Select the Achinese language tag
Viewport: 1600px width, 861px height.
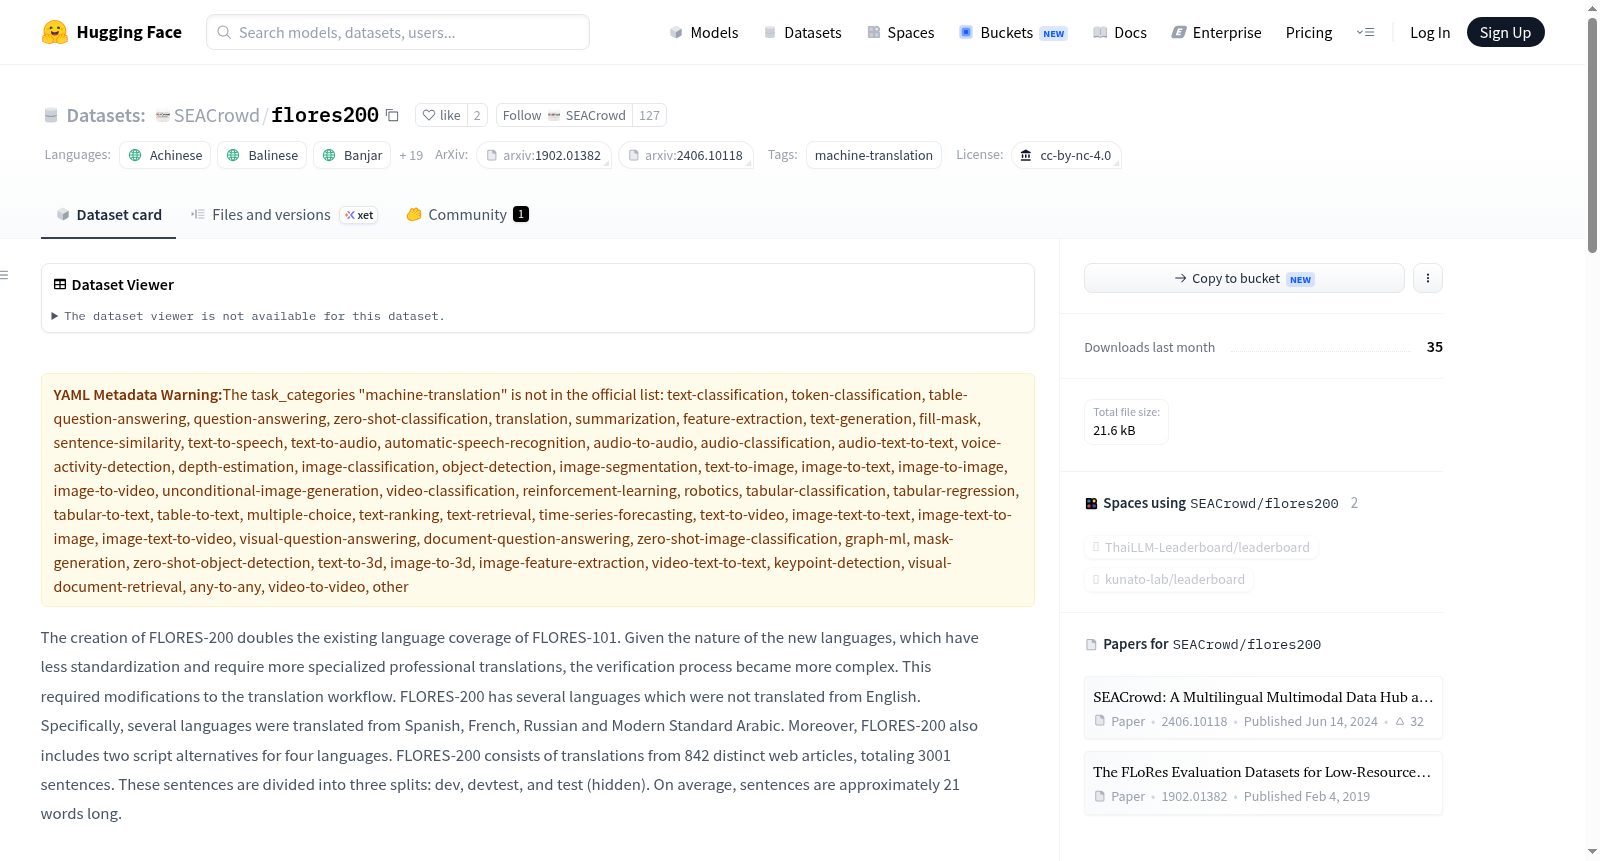(165, 155)
